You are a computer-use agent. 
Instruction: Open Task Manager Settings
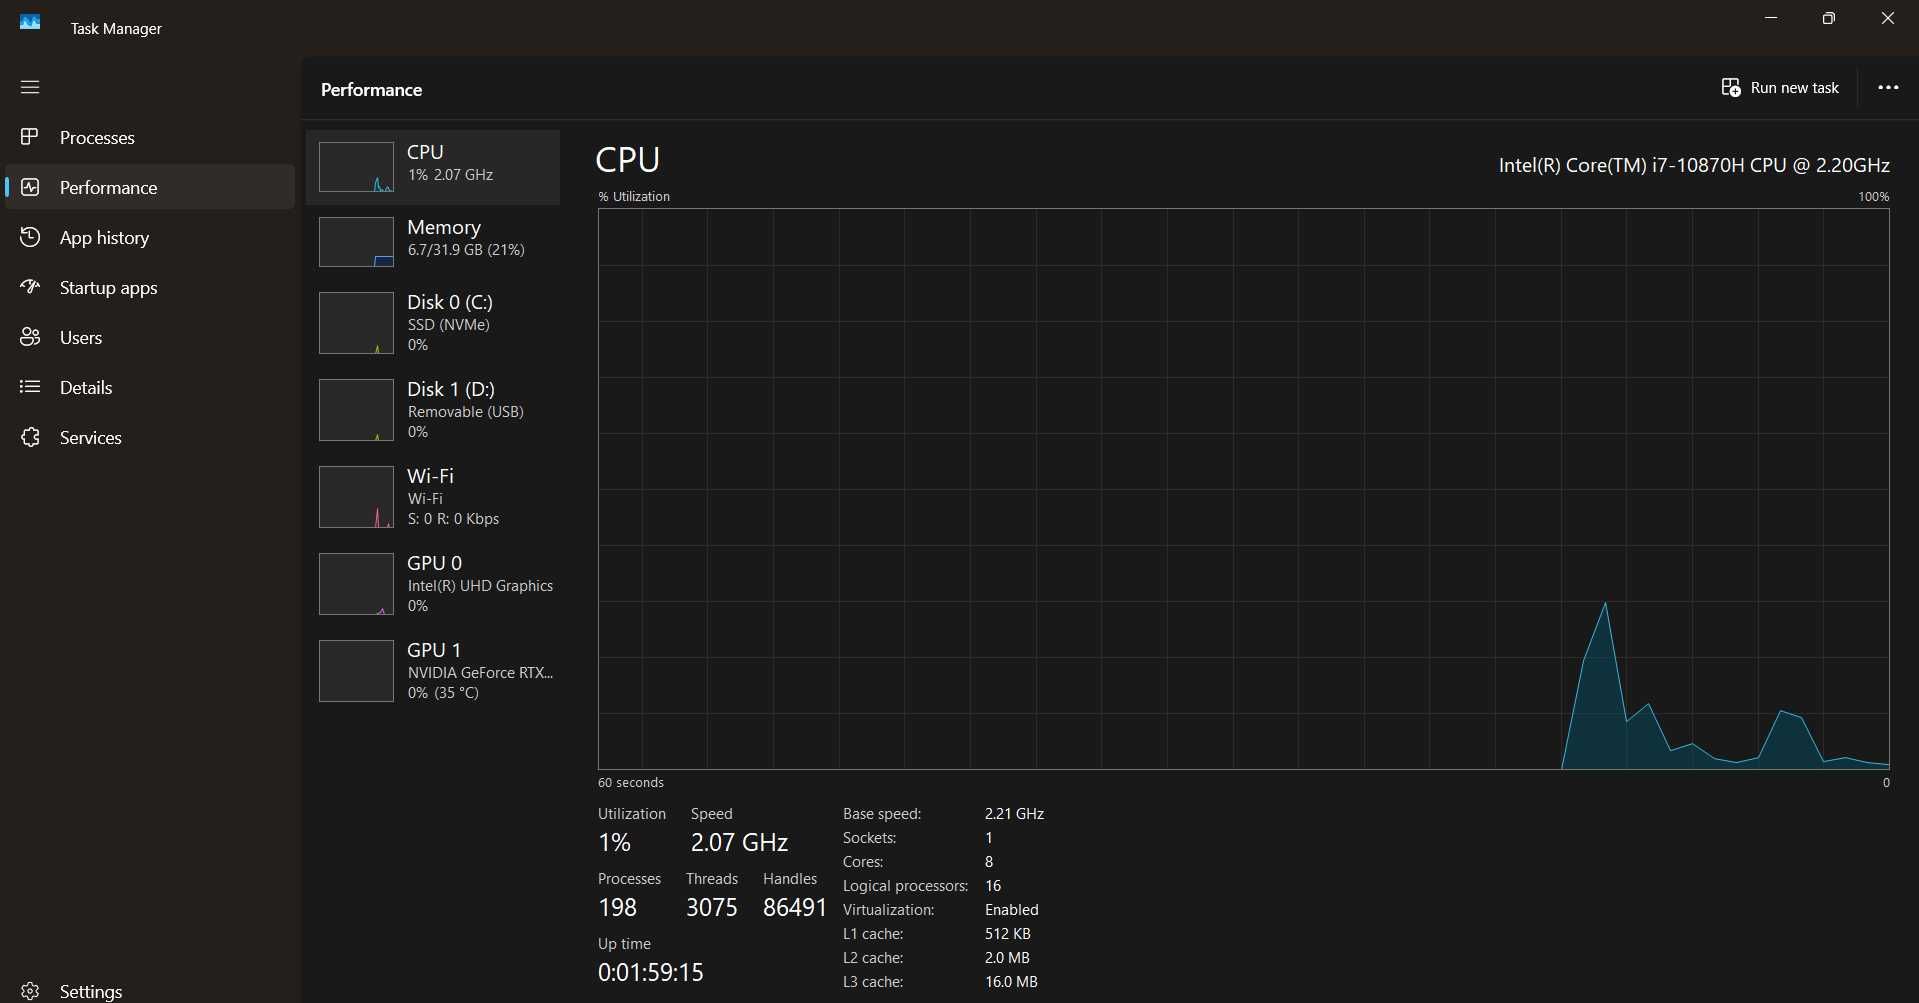[150, 991]
